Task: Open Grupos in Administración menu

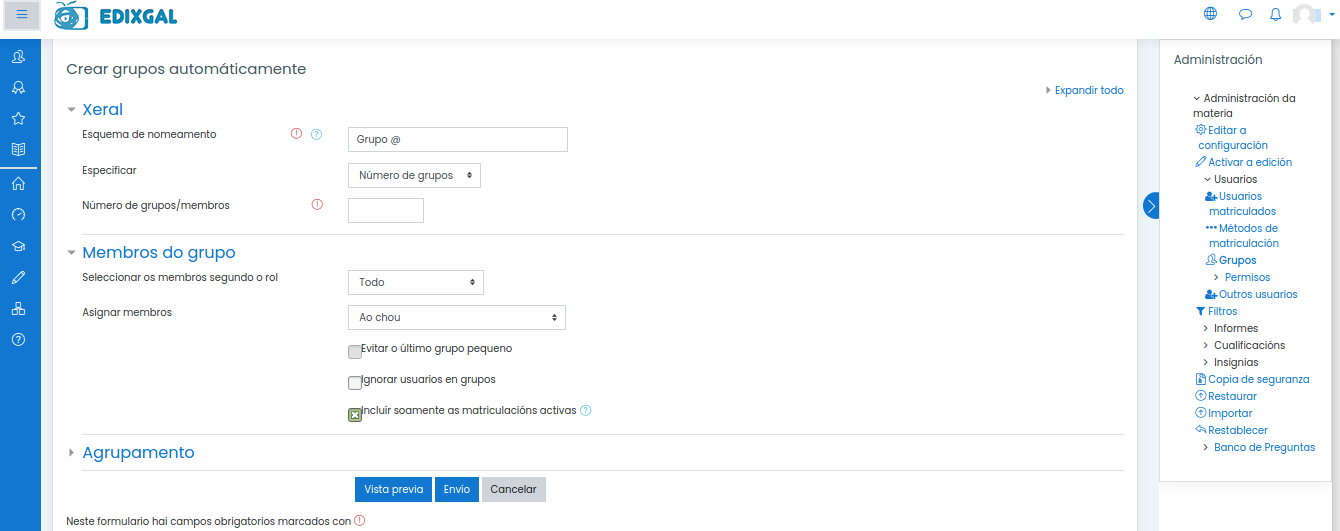Action: [1237, 260]
